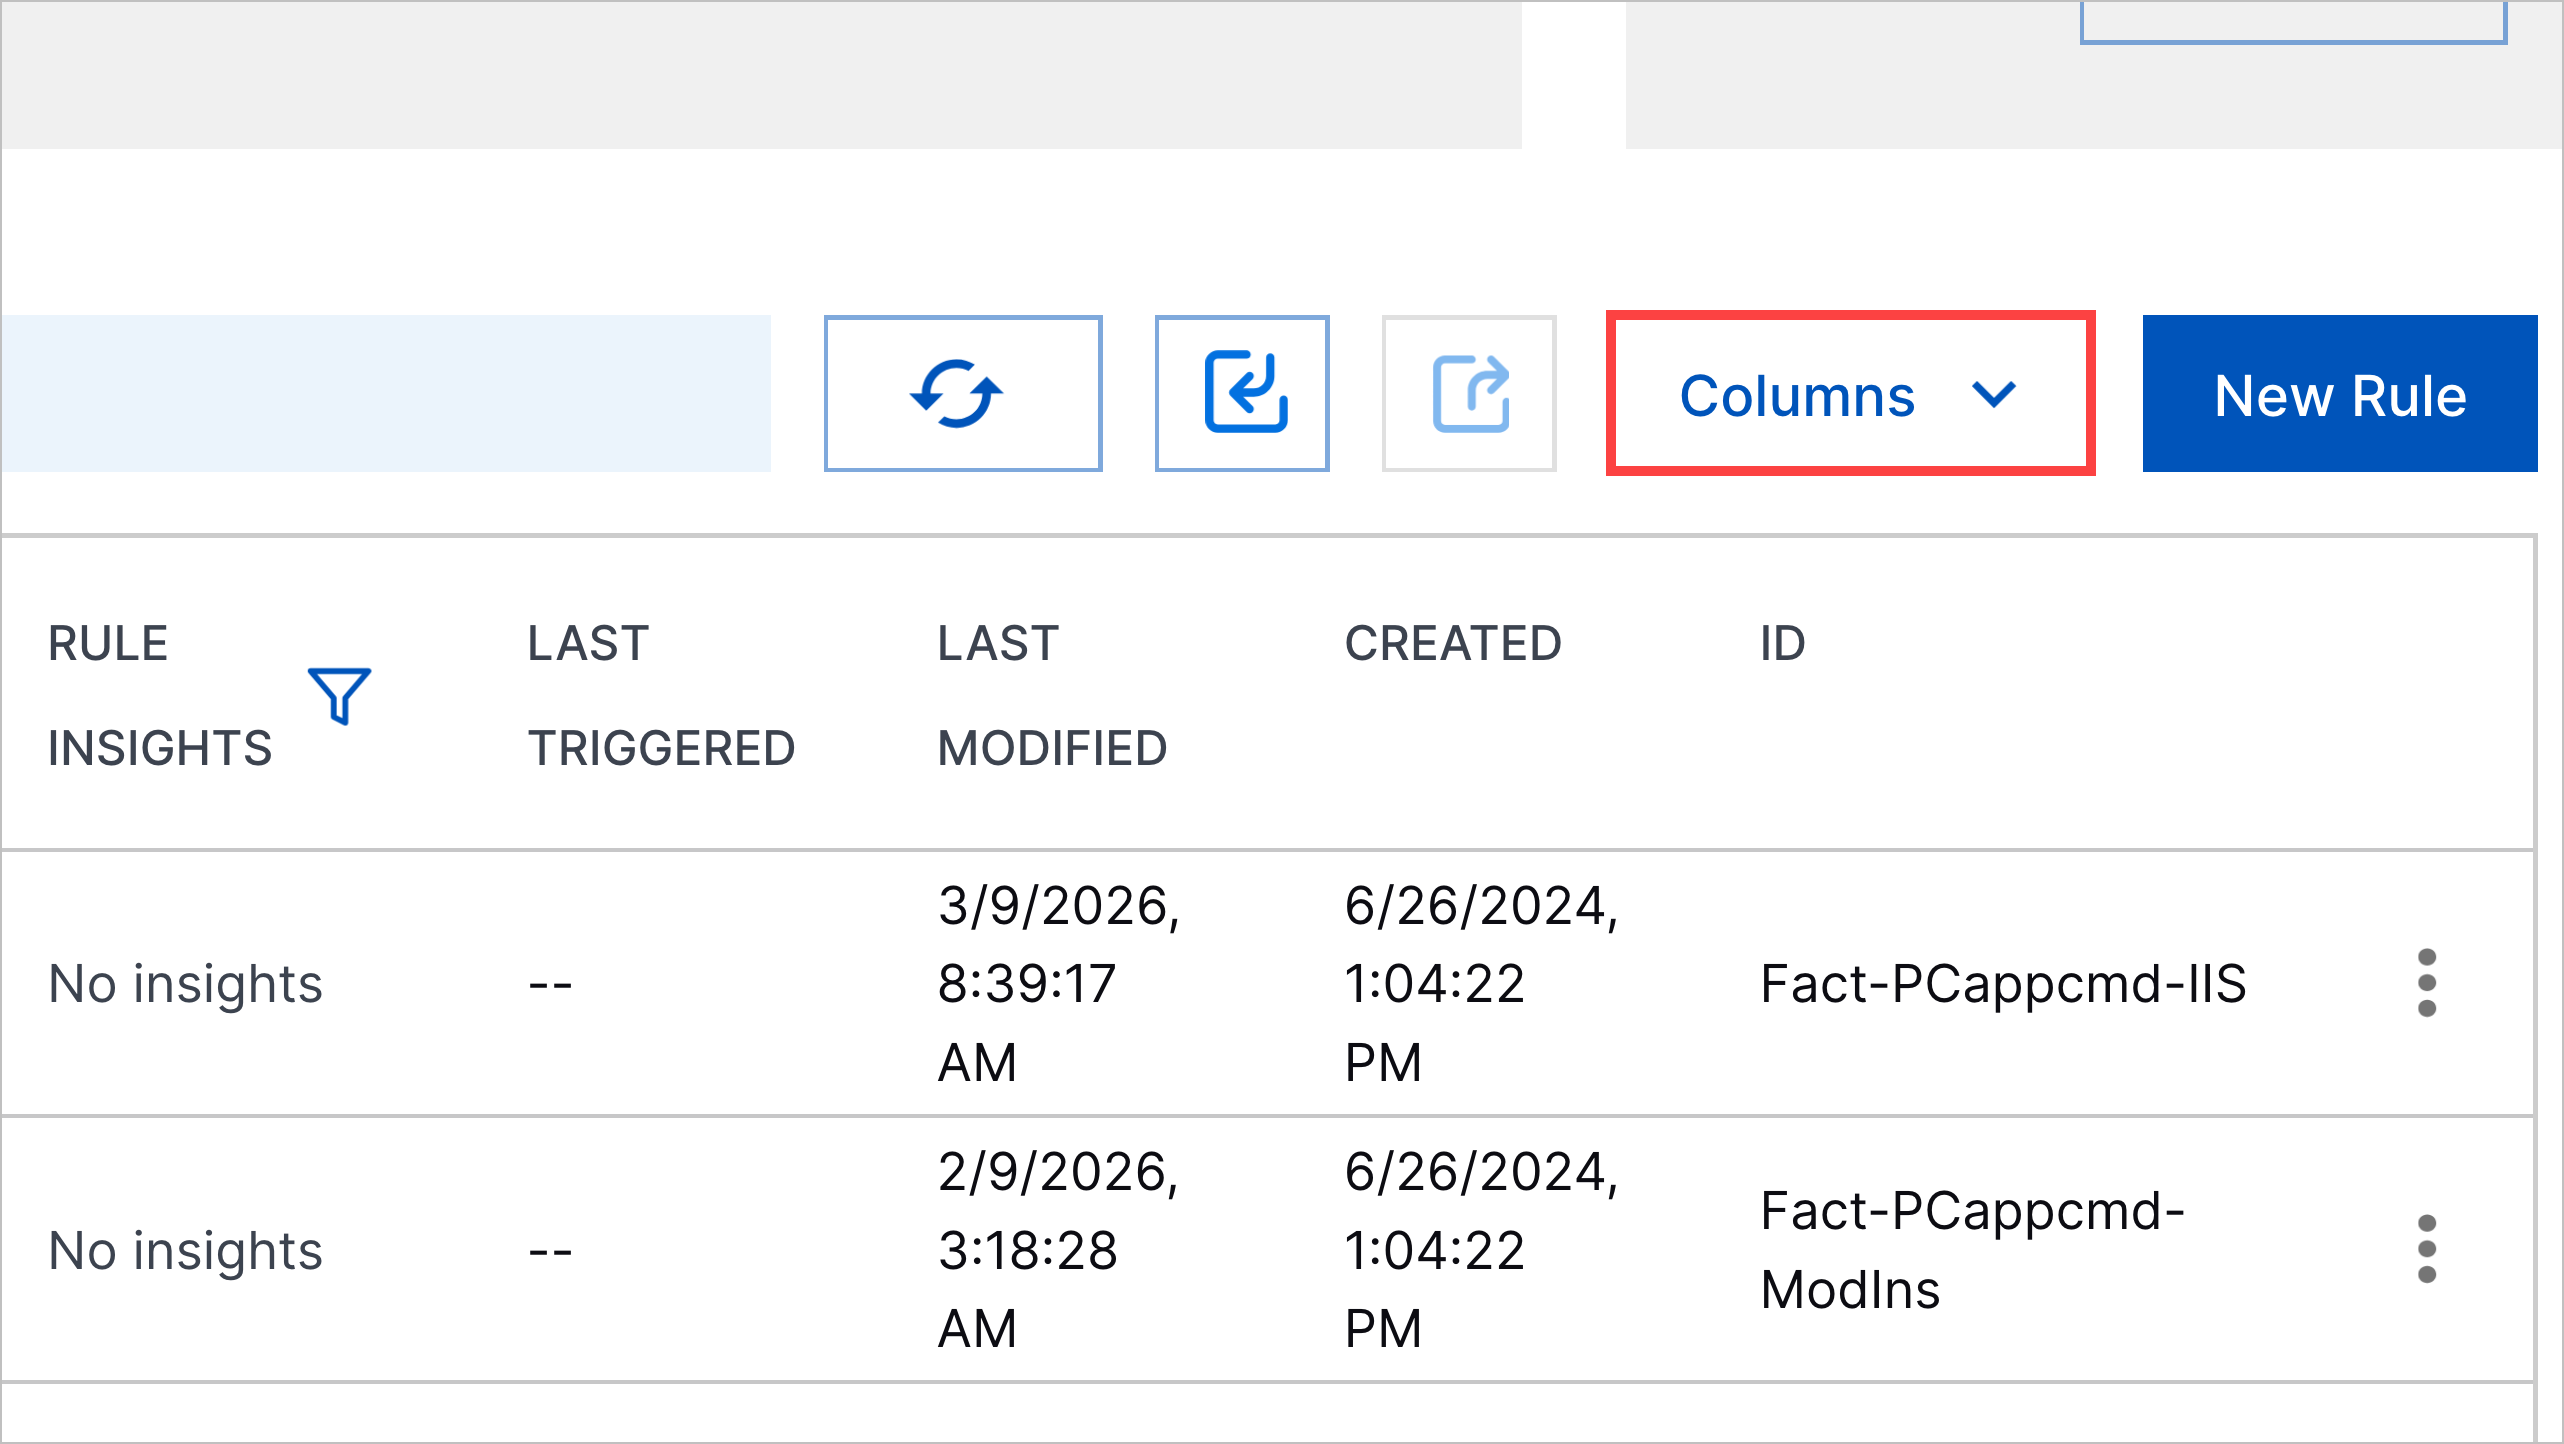
Task: Click the import rules icon
Action: pos(1241,393)
